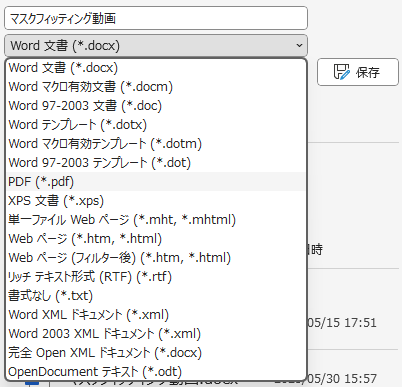Select OpenDocument テキスト (*.odt)
The image size is (402, 387).
click(x=156, y=372)
